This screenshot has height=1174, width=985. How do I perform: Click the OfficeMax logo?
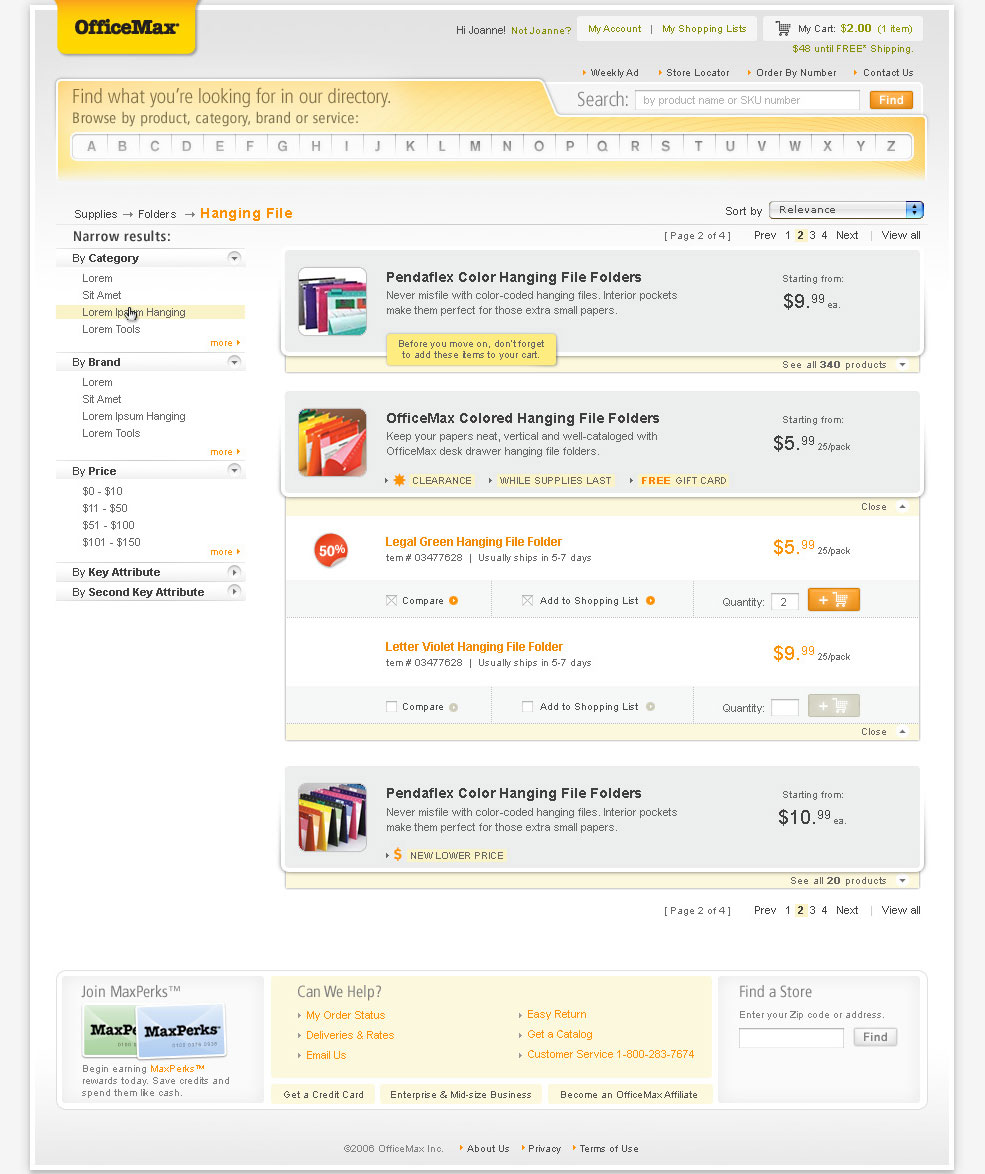pos(126,27)
